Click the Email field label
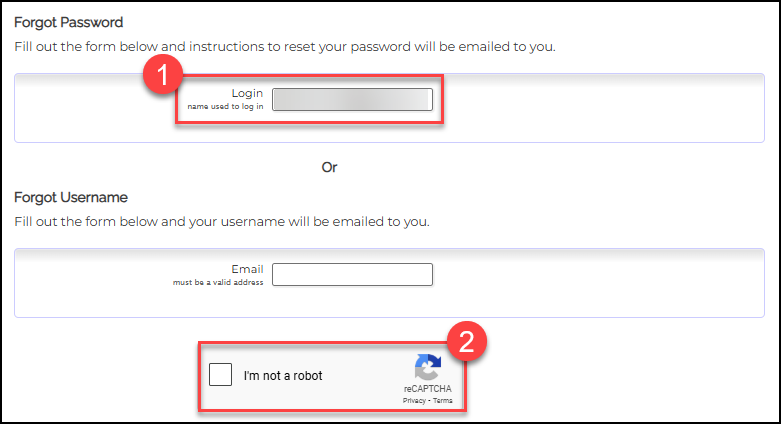 [247, 269]
